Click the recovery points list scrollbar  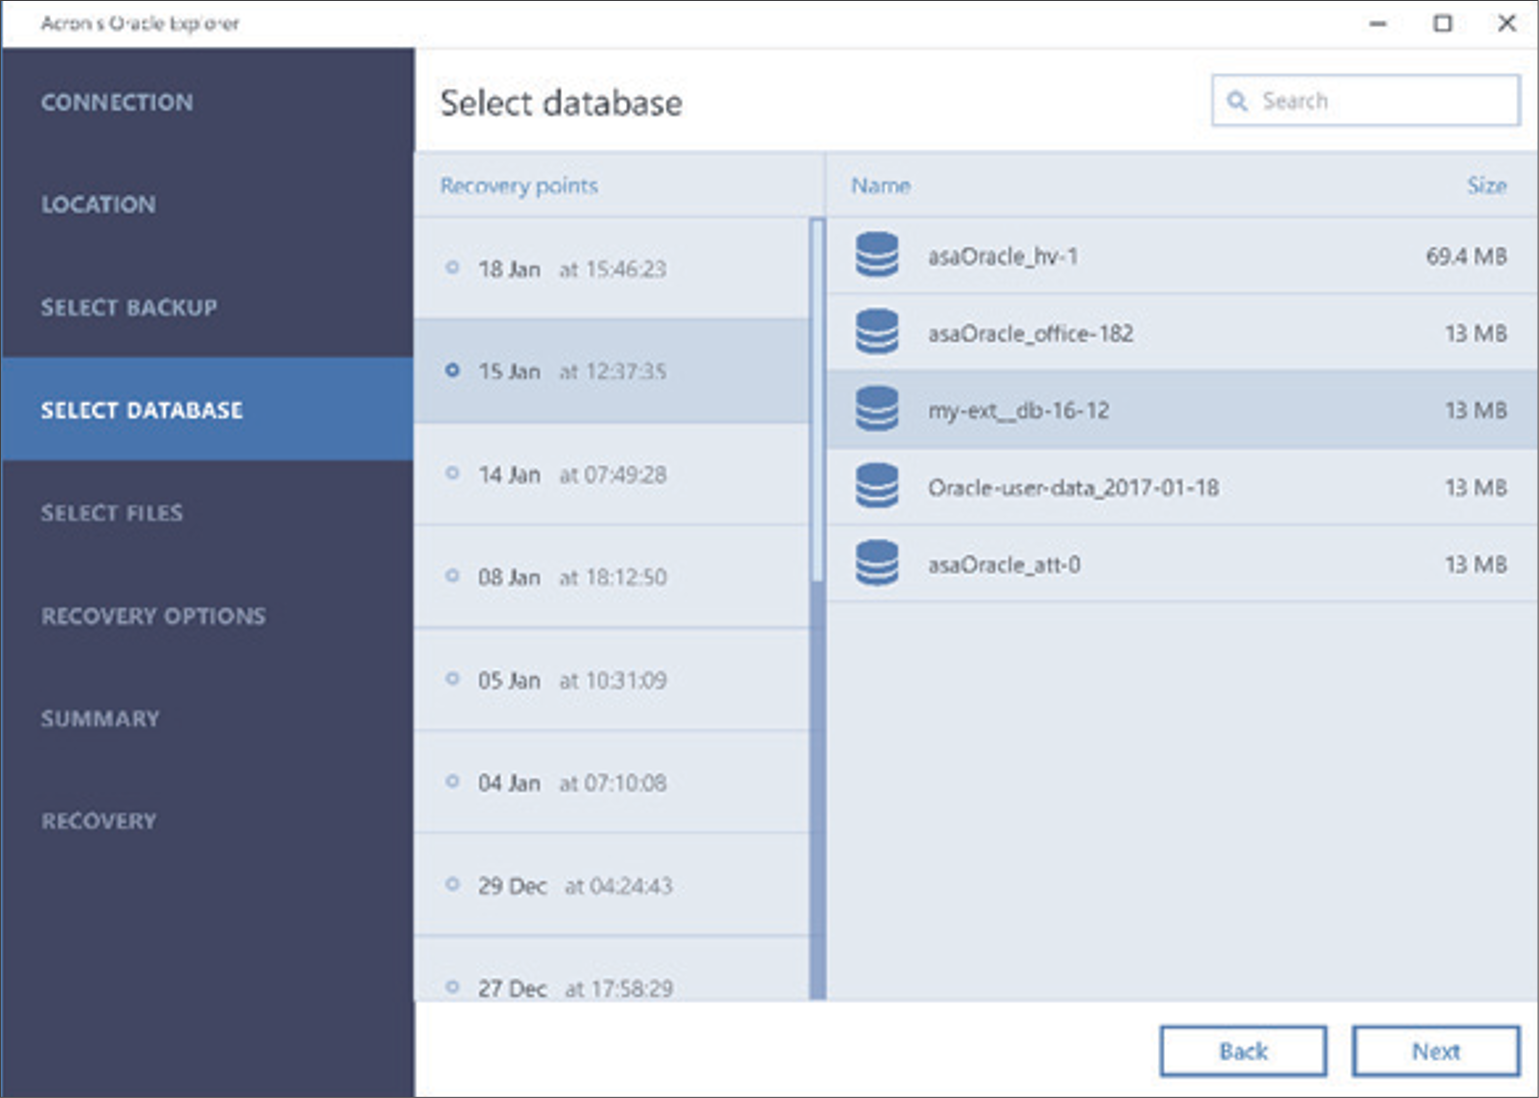tap(817, 609)
